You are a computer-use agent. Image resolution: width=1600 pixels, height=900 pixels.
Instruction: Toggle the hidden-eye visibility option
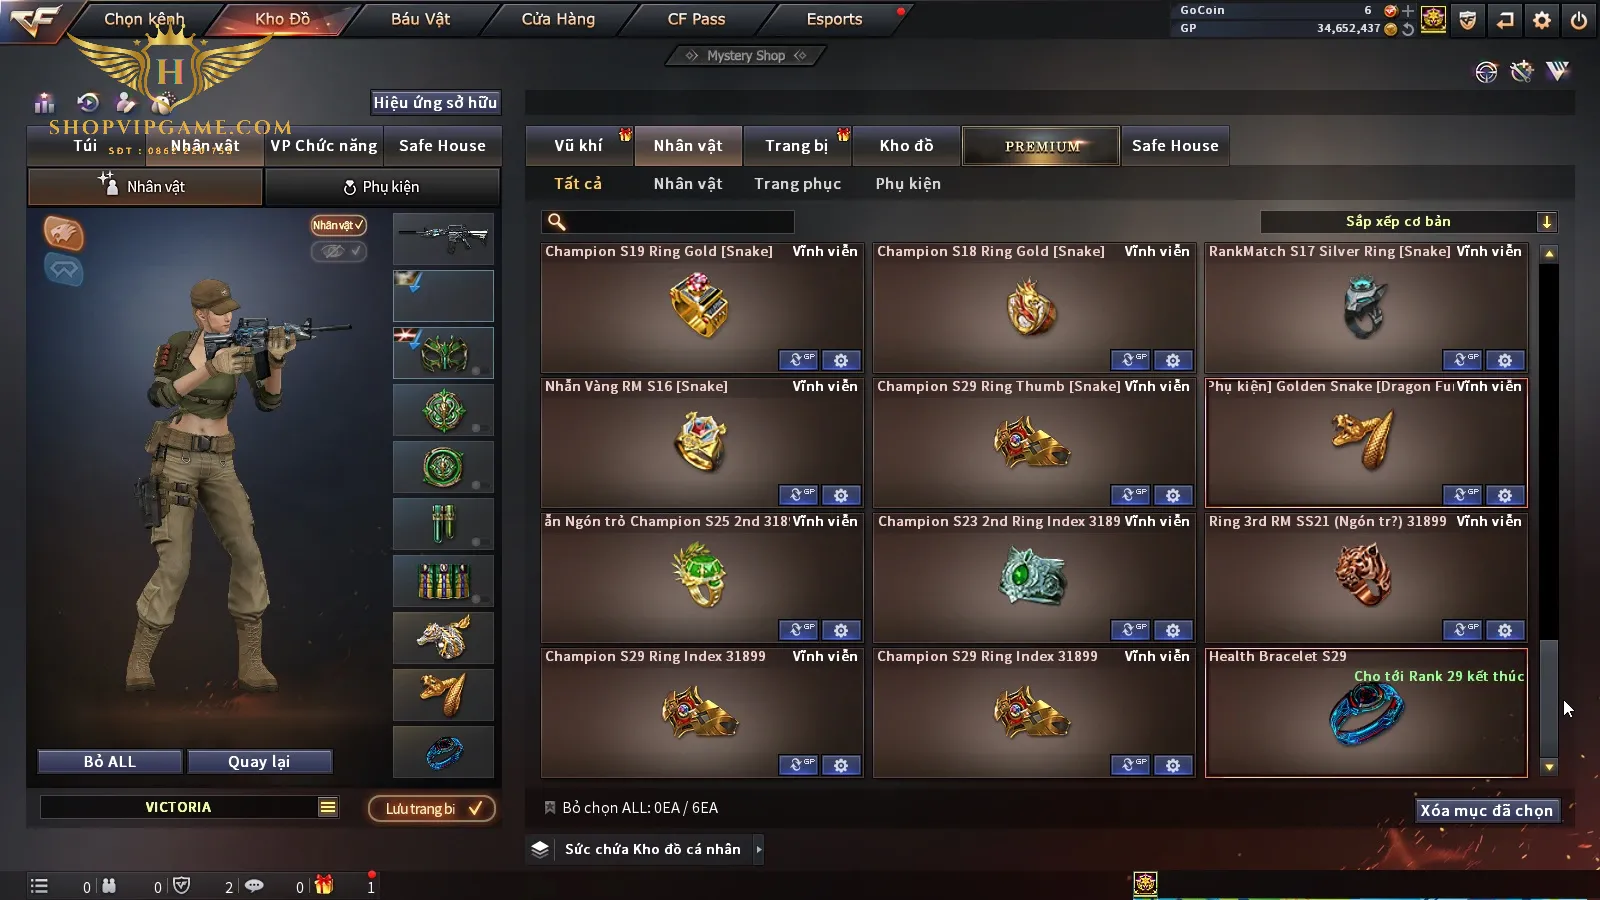(x=338, y=251)
